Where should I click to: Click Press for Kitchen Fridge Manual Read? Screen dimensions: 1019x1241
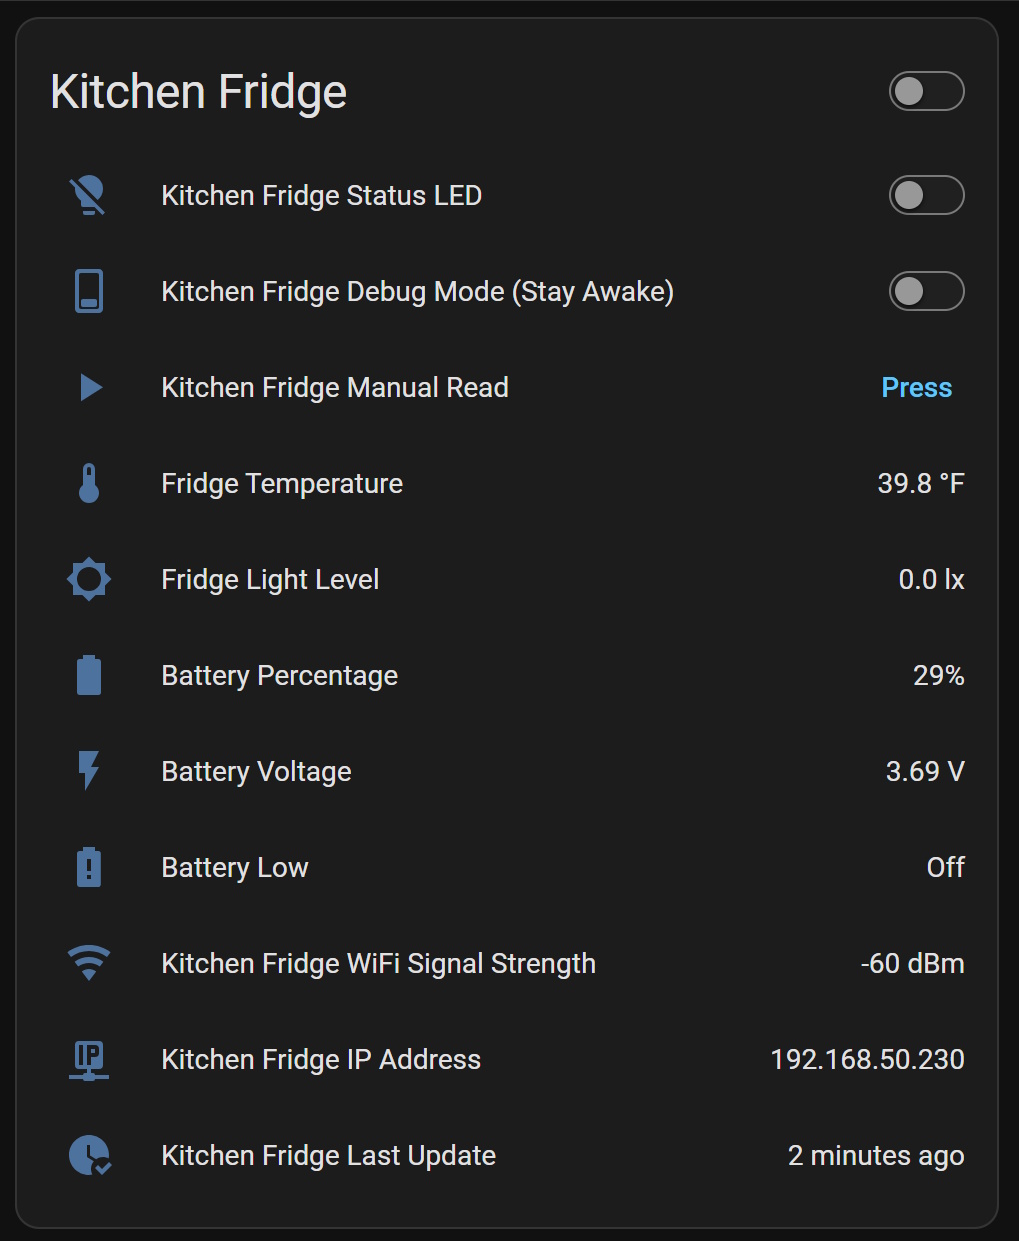pyautogui.click(x=917, y=387)
